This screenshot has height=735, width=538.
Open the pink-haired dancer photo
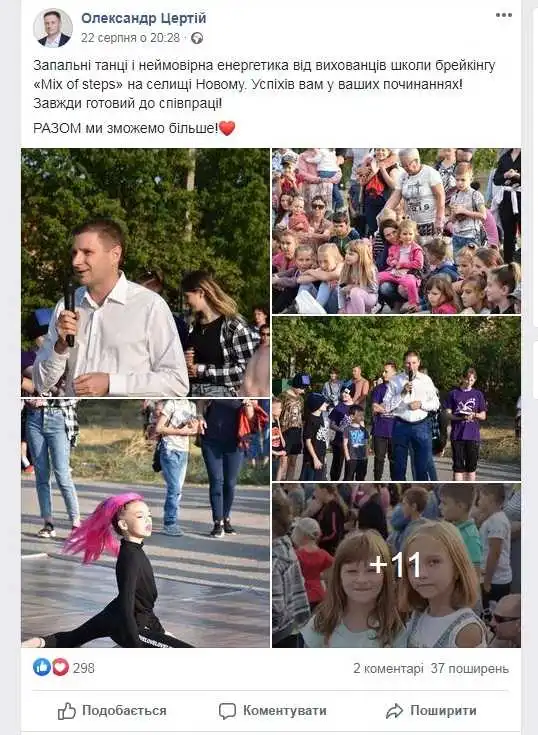point(145,524)
